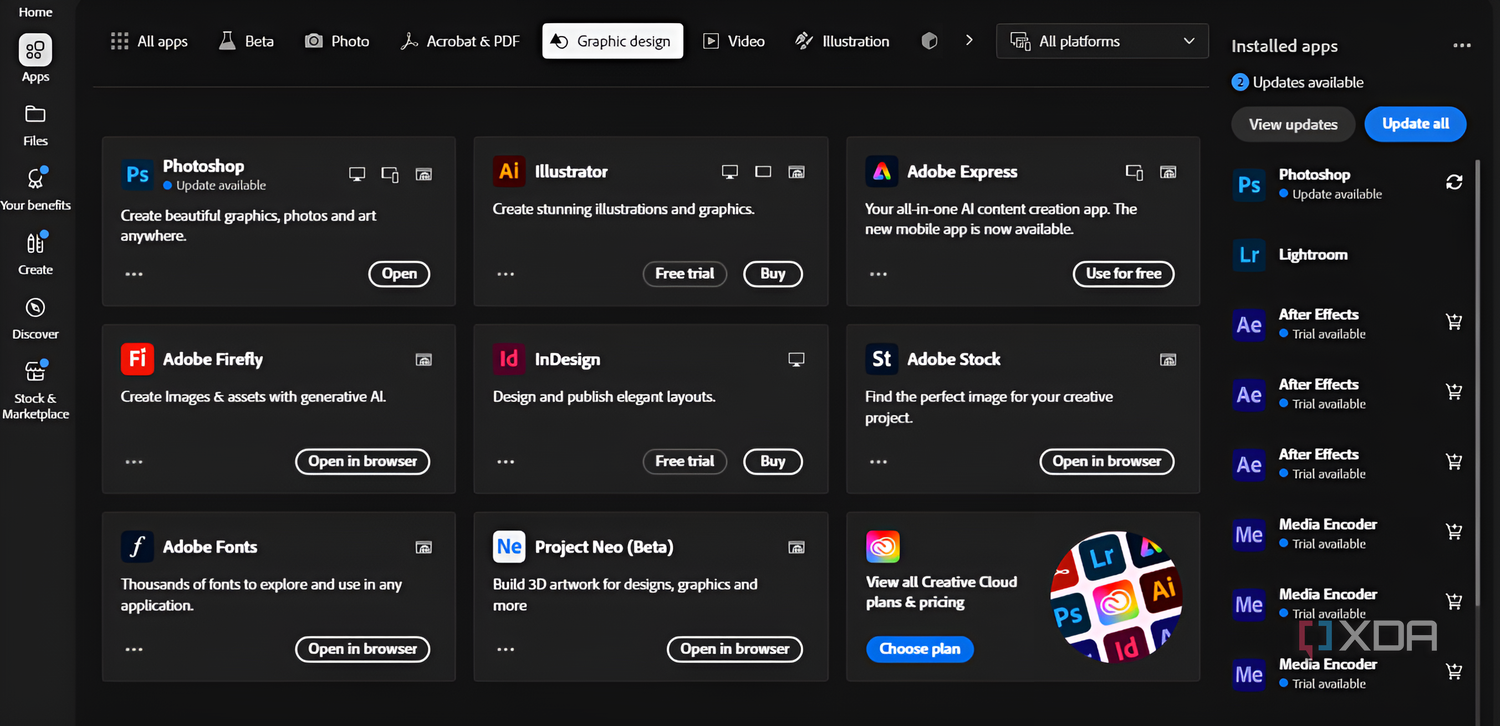Screen dimensions: 1500x726
Task: Open the Illustrator card more options menu
Action: (506, 274)
